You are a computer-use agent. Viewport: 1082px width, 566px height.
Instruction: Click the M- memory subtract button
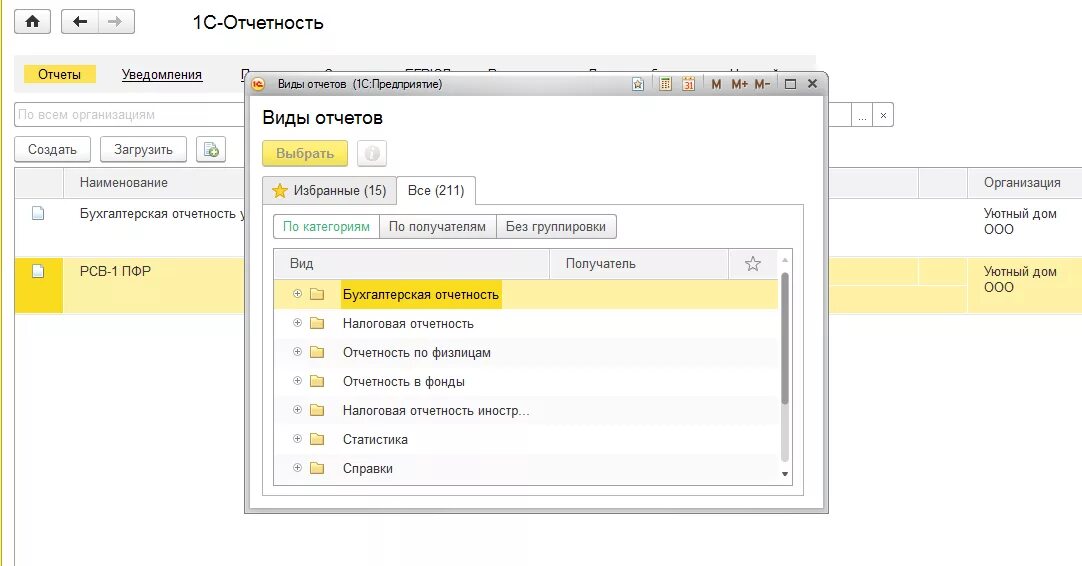click(x=762, y=84)
